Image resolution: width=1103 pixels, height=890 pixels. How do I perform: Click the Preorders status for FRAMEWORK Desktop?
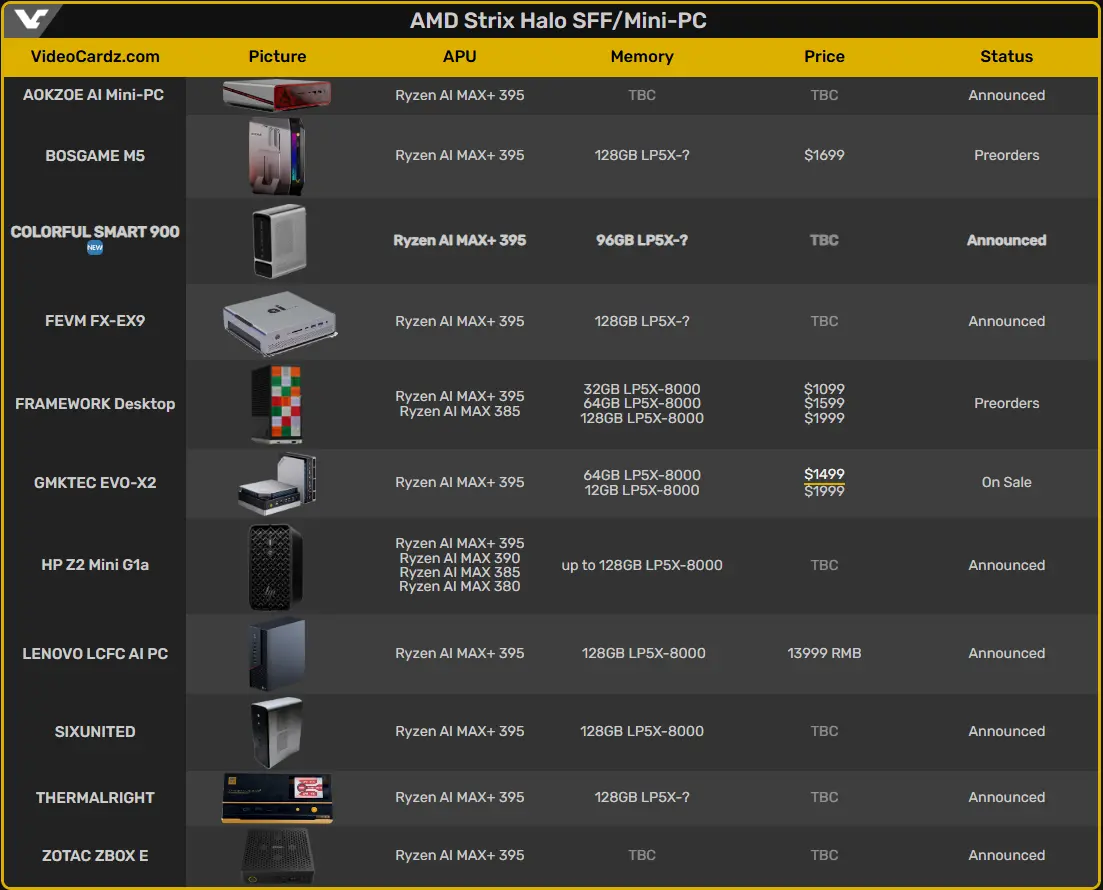[1007, 404]
